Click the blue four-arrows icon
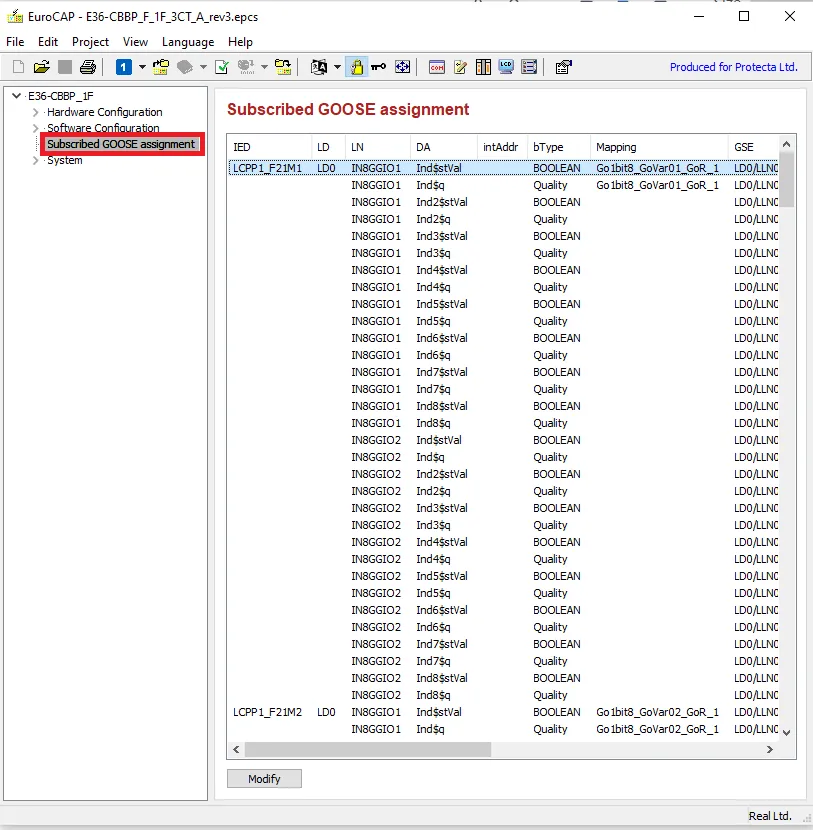 tap(403, 67)
